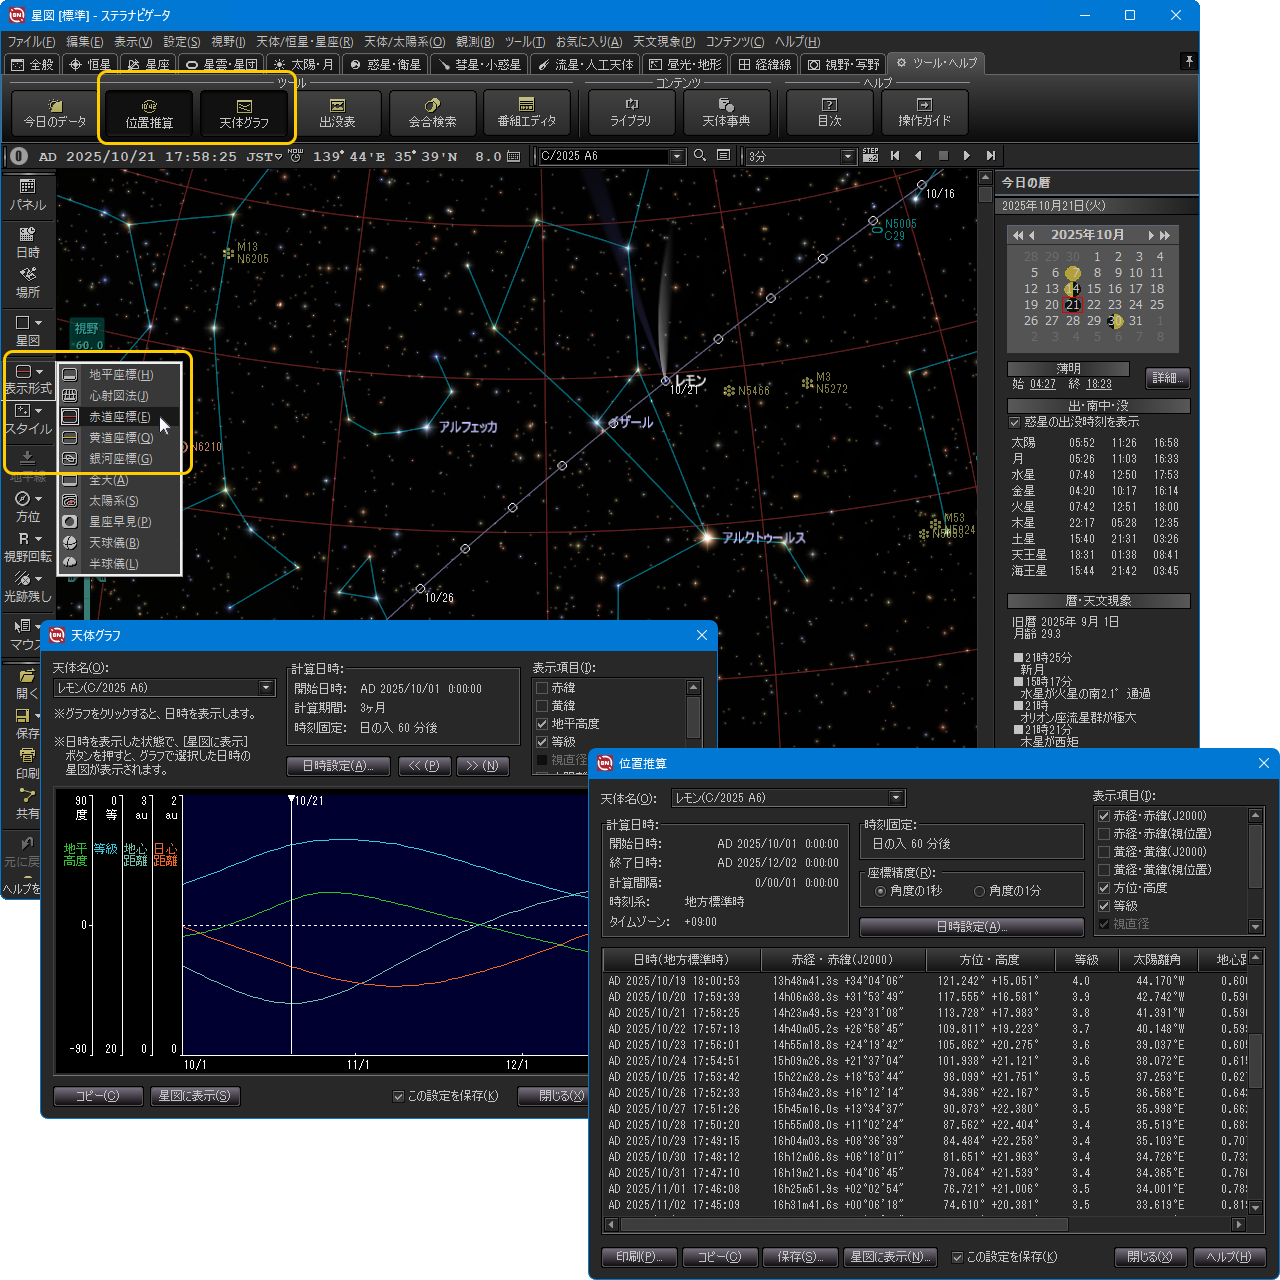The height and width of the screenshot is (1280, 1280).
Task: Choose 赤道座標(E) from the menu
Action: coord(119,417)
